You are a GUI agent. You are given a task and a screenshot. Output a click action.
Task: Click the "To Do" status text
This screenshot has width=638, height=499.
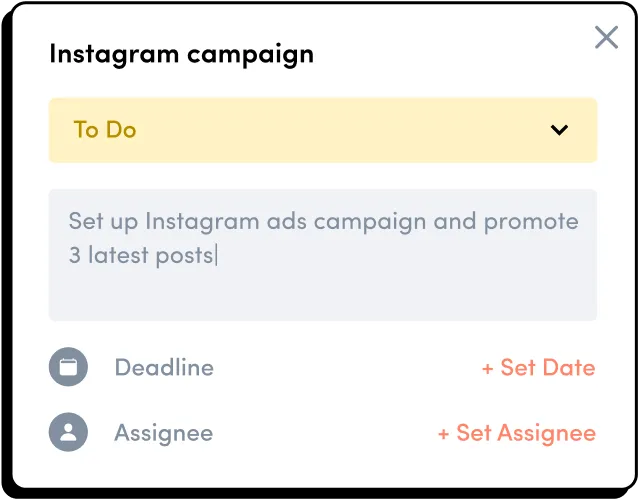click(105, 130)
